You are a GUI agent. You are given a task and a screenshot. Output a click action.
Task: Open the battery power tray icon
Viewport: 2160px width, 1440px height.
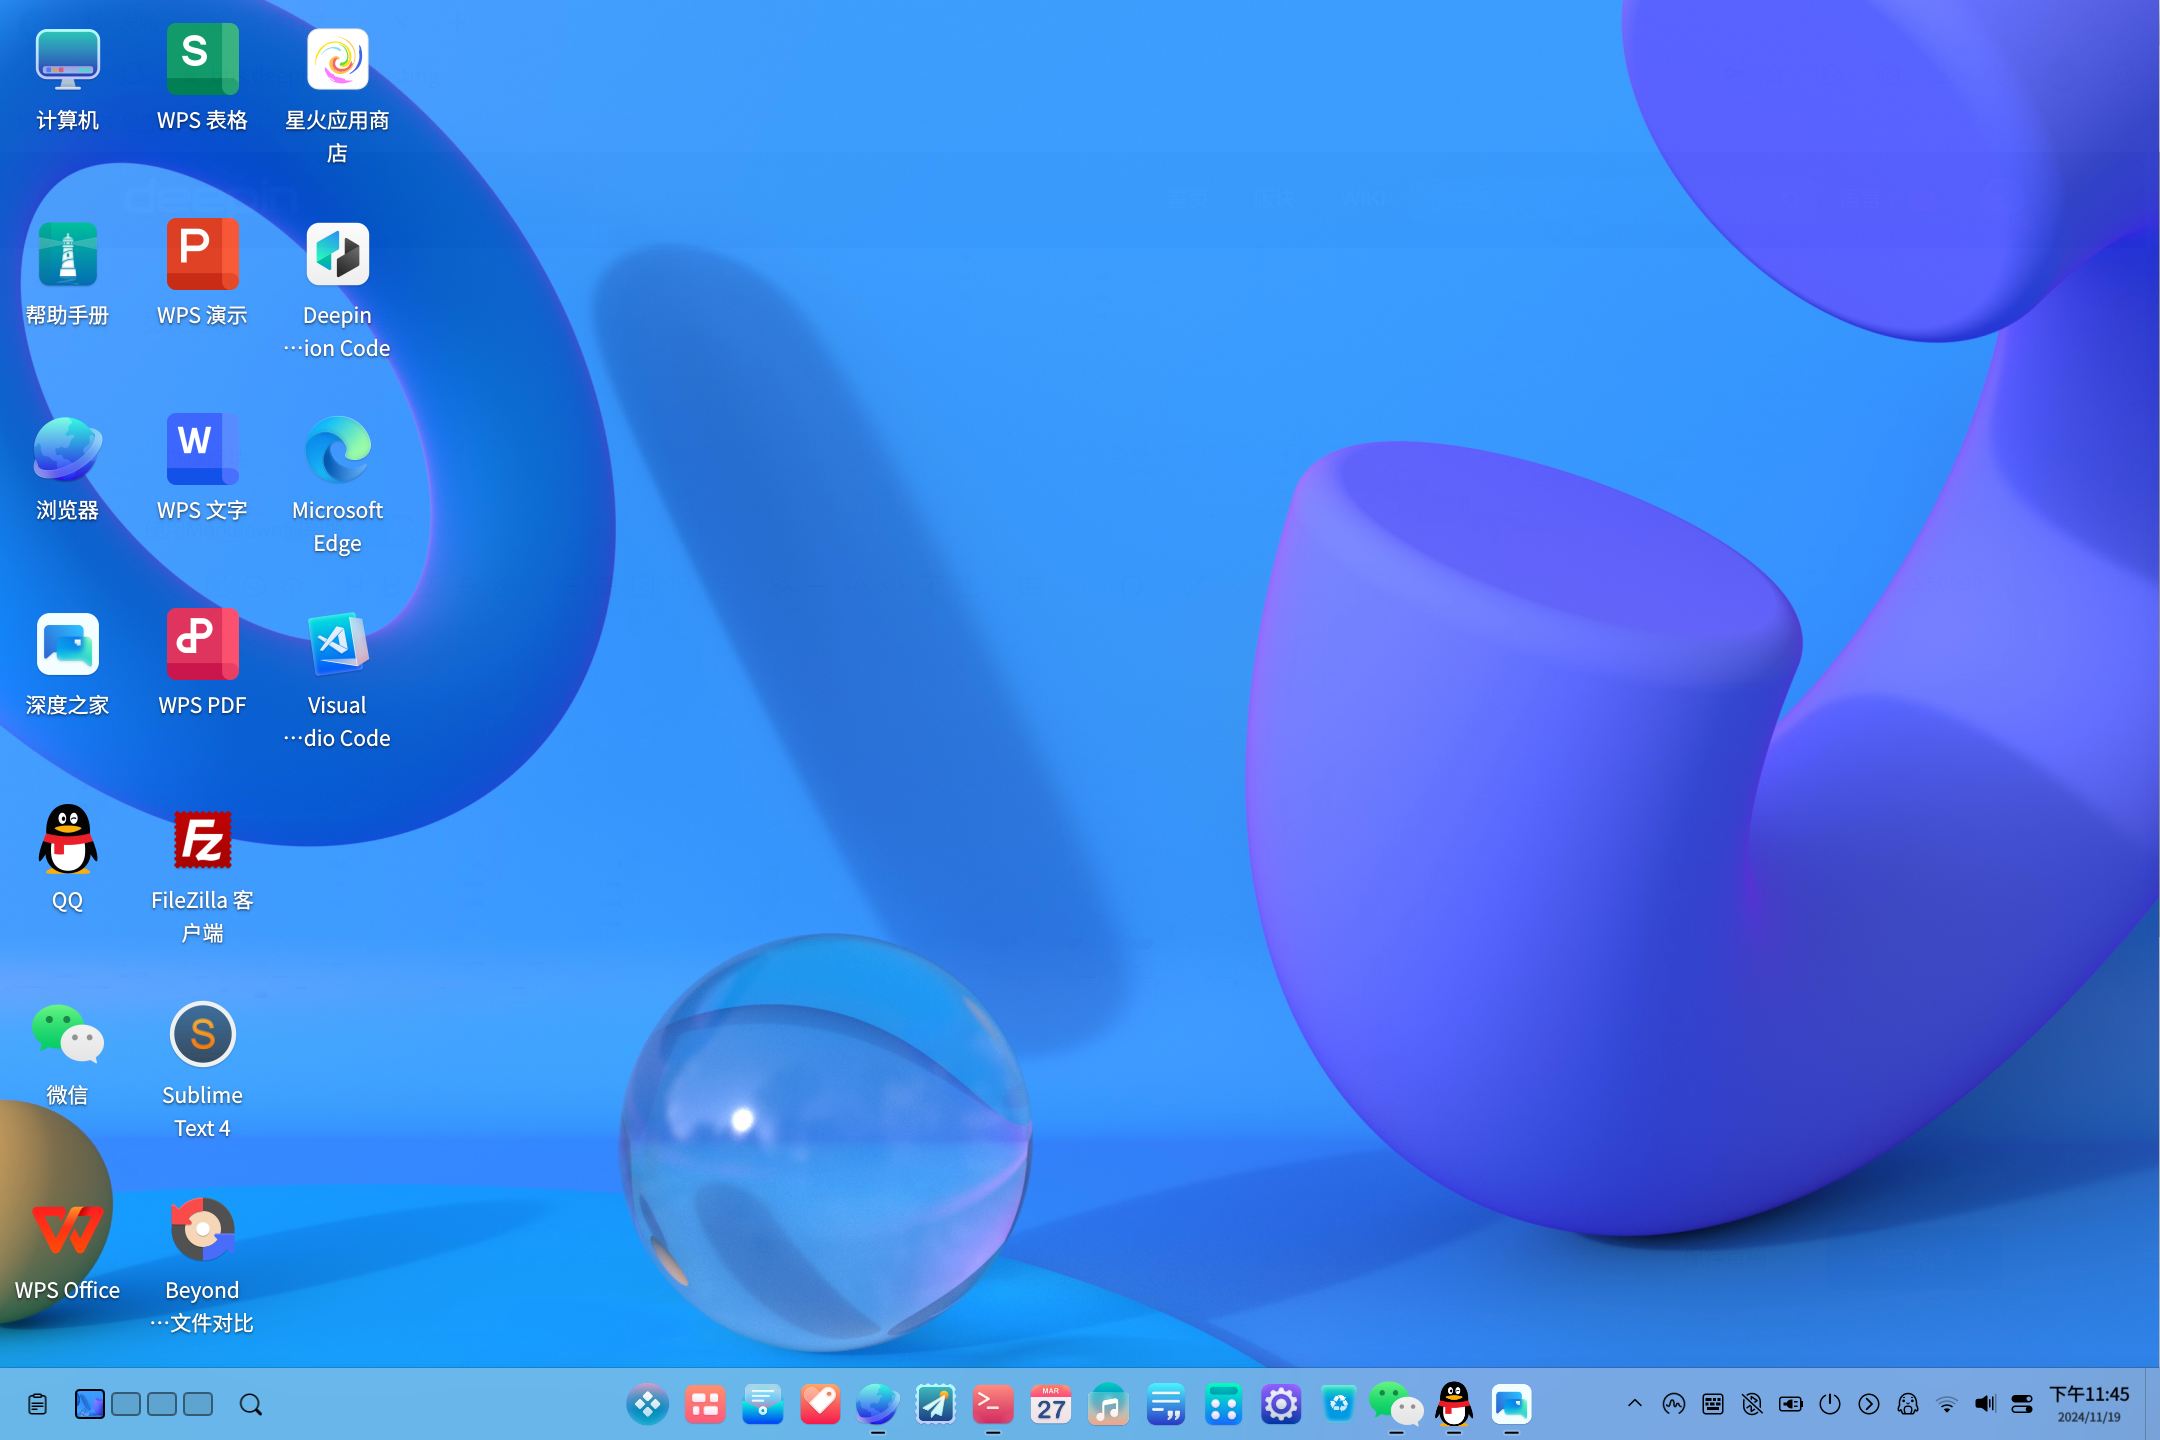point(1791,1404)
